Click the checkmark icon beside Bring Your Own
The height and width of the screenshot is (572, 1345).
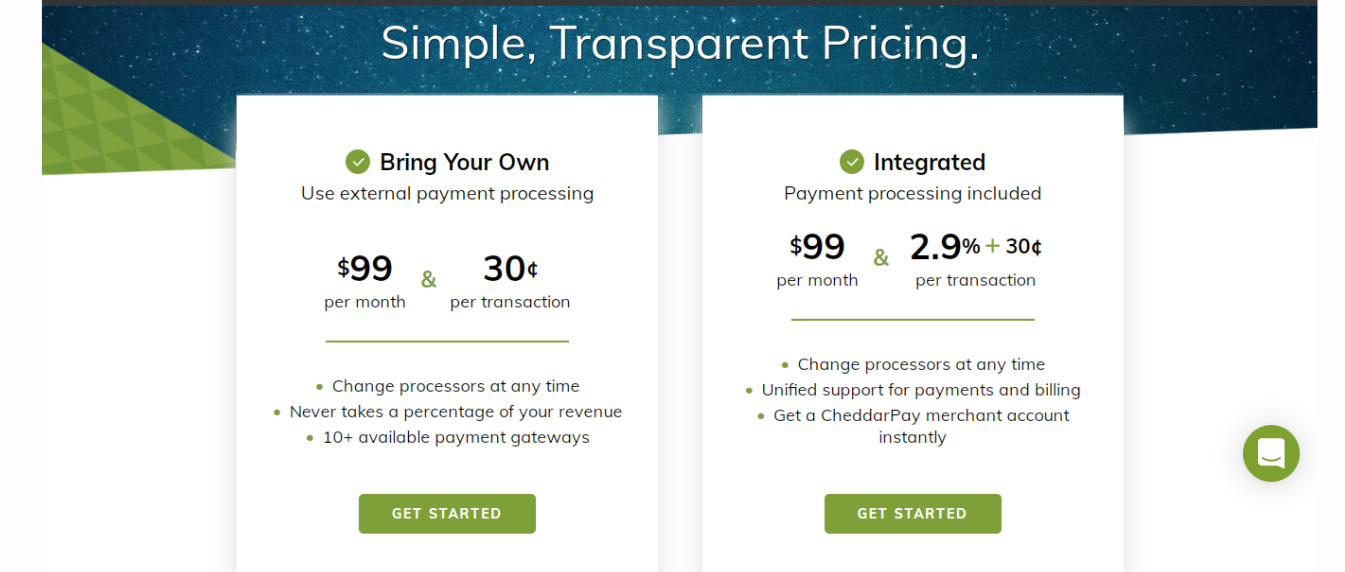[358, 162]
